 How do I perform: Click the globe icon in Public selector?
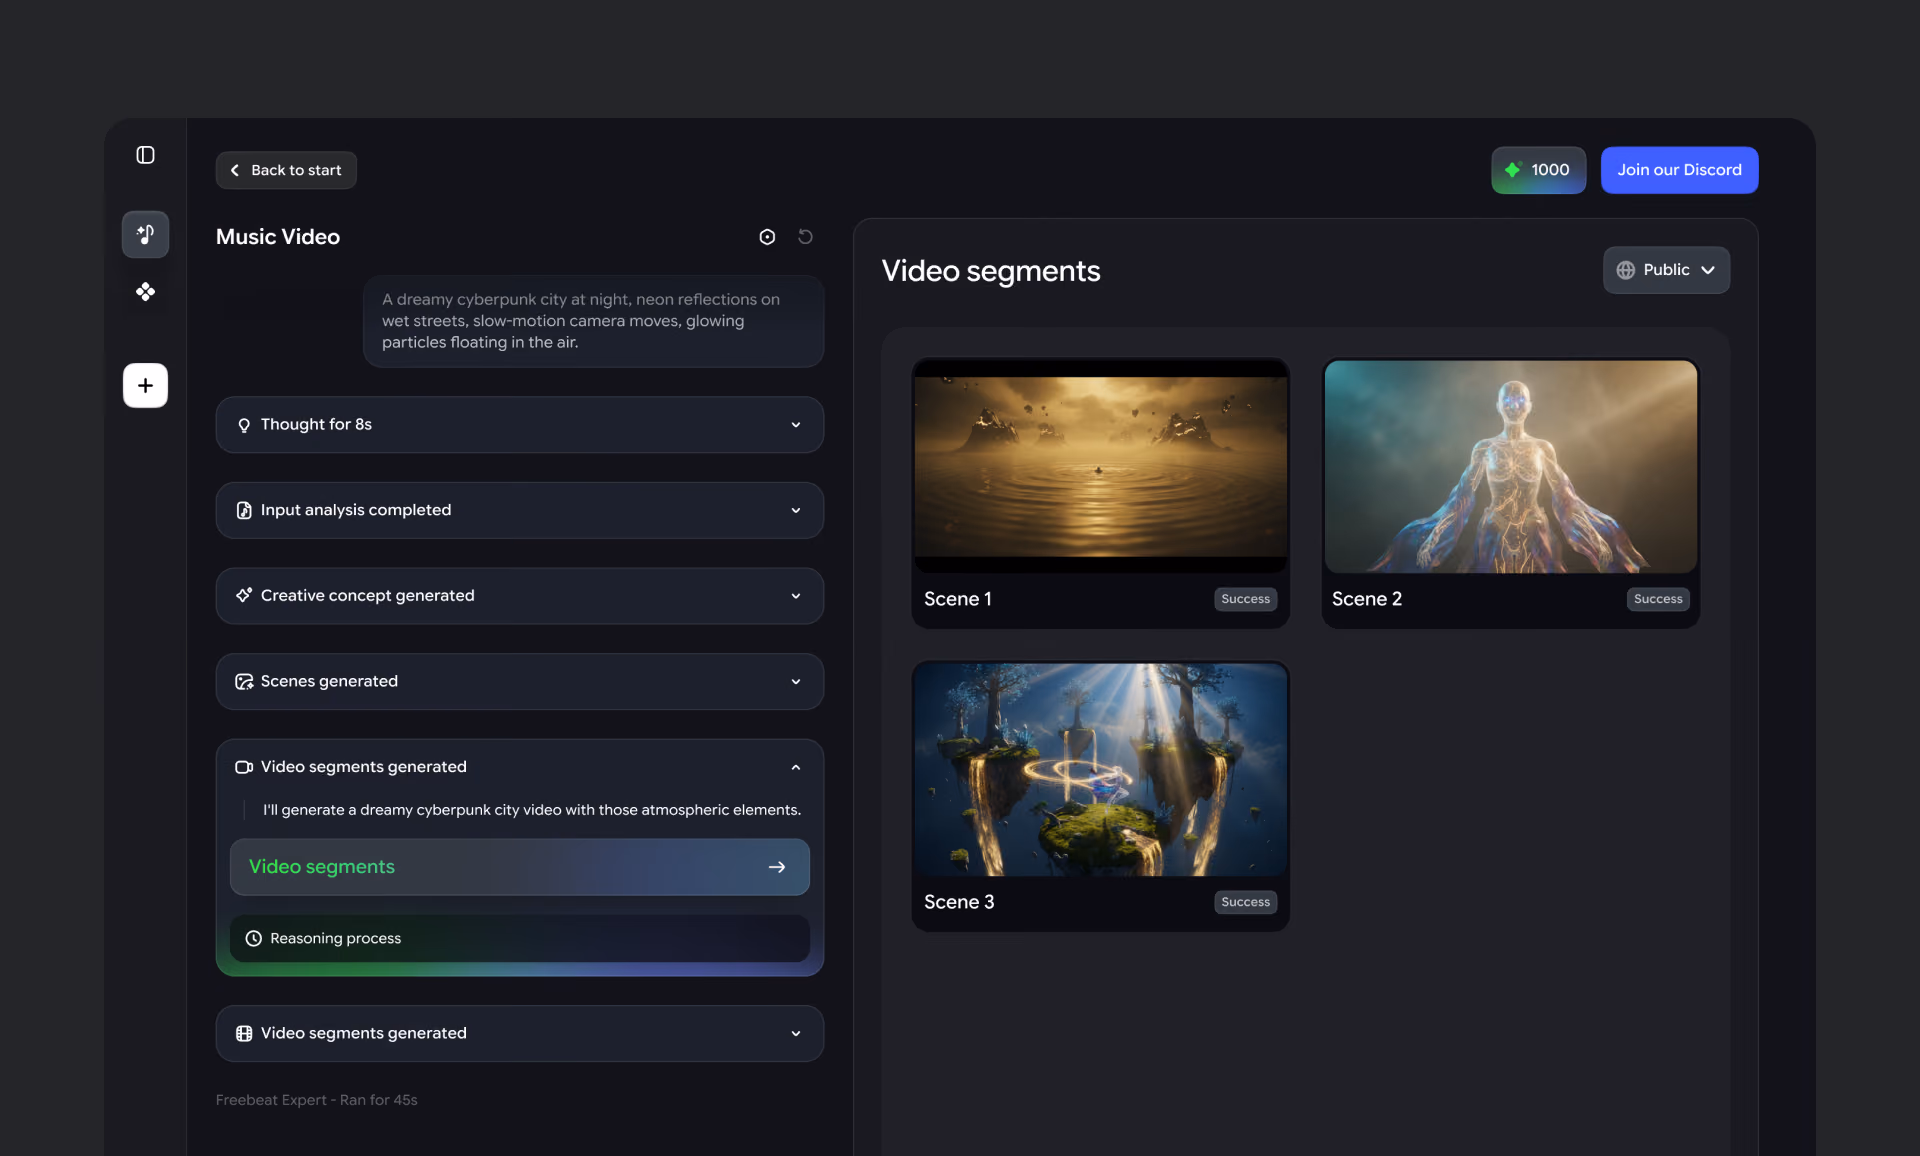[x=1626, y=270]
